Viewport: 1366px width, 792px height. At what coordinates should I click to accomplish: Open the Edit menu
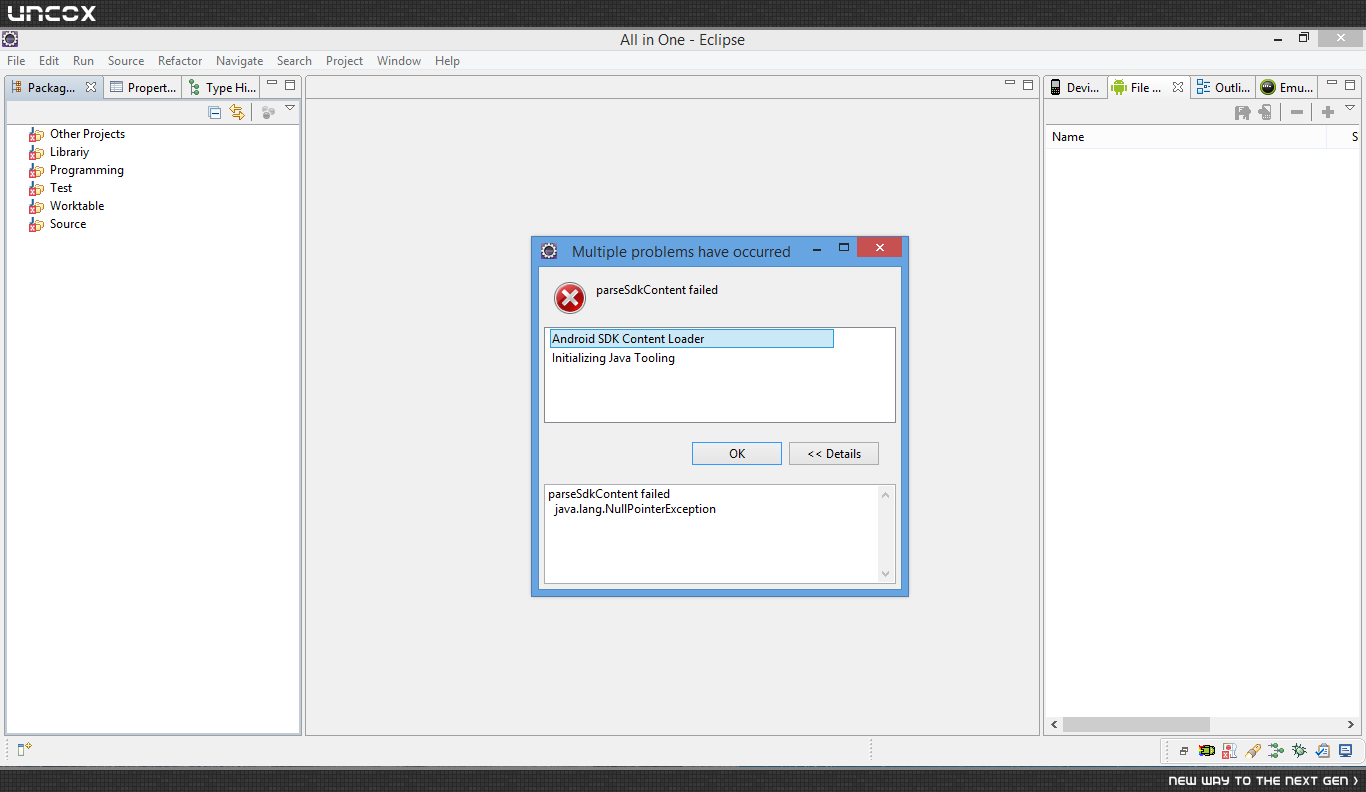pos(49,61)
